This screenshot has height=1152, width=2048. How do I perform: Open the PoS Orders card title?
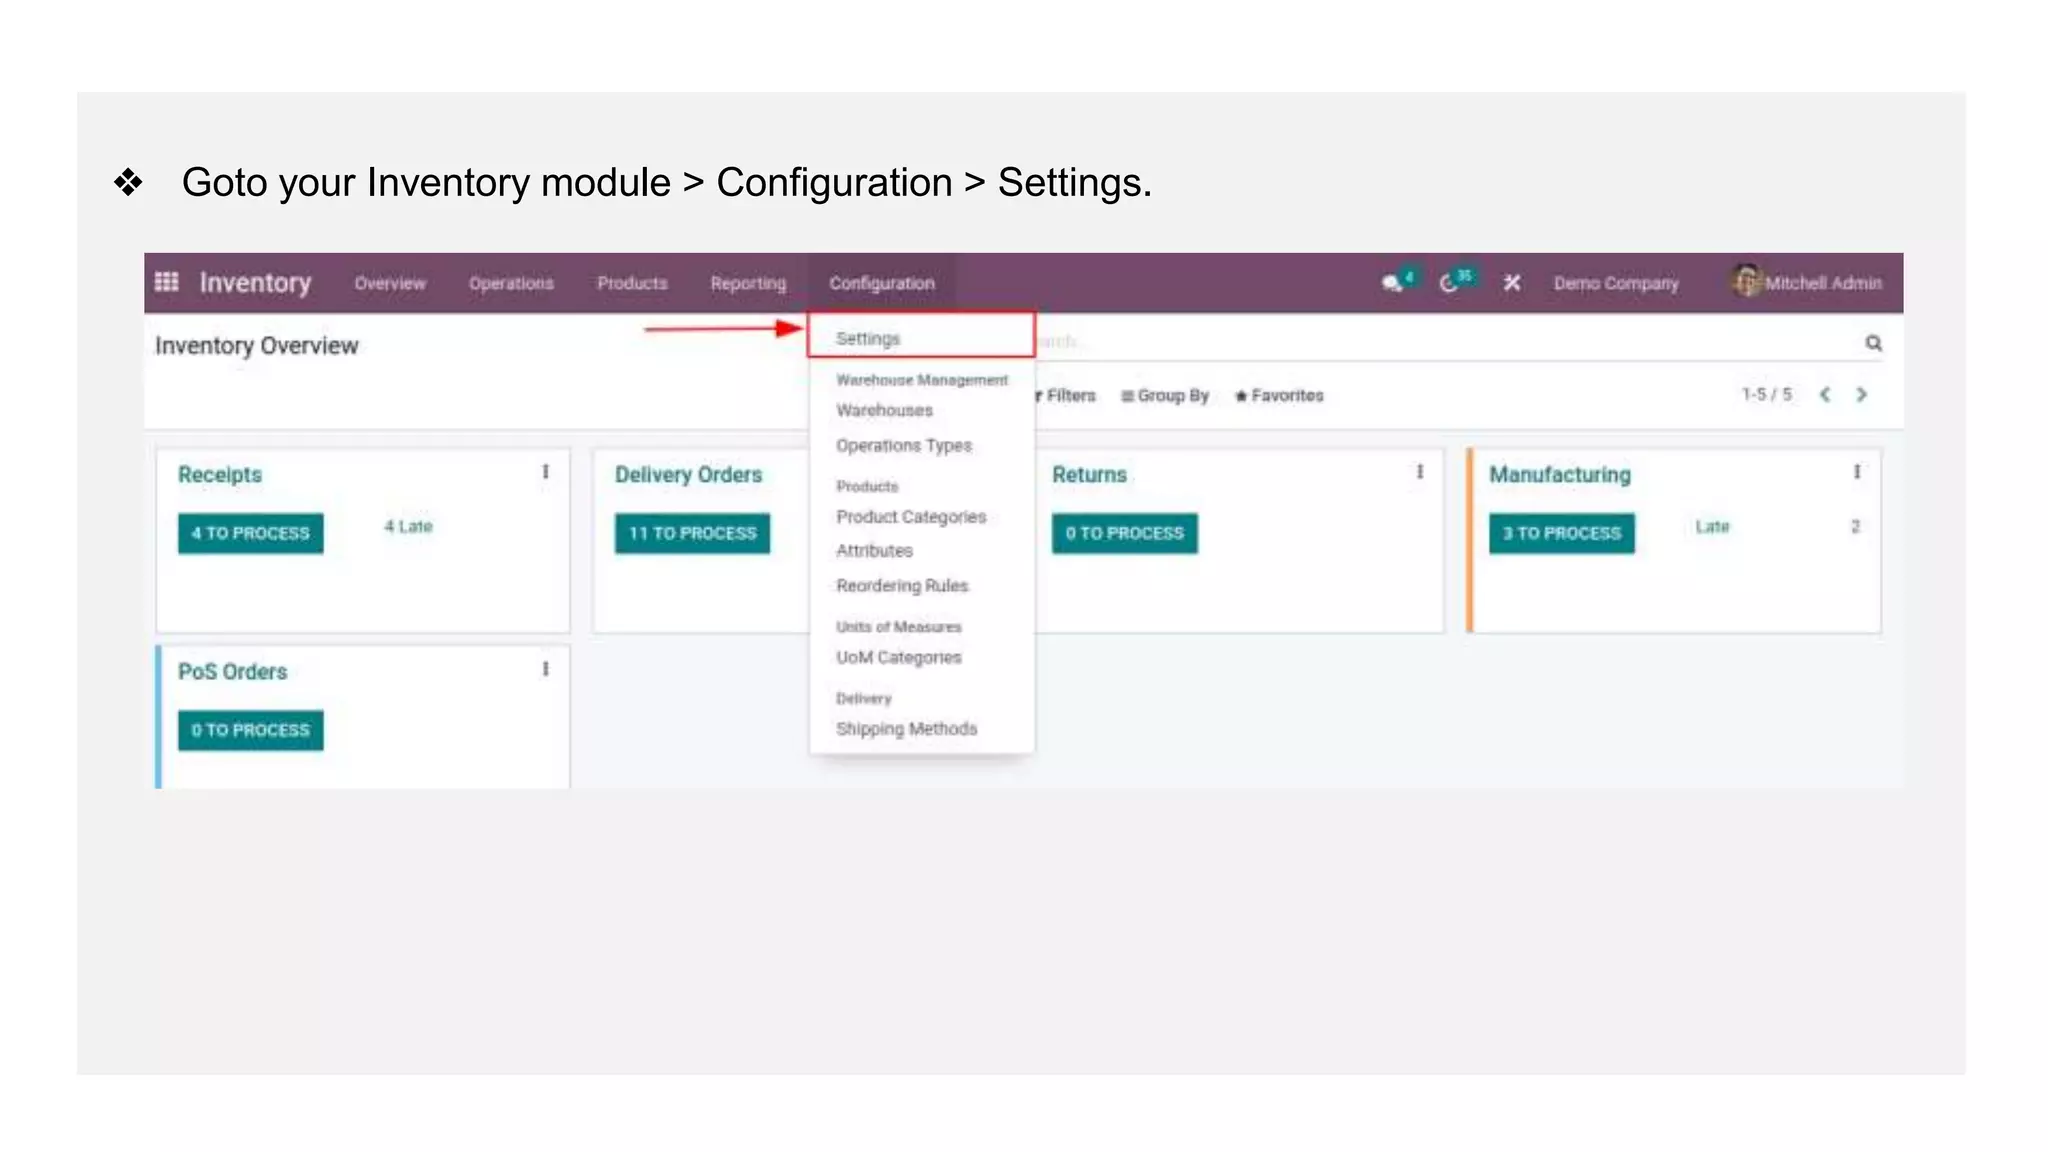(x=232, y=672)
